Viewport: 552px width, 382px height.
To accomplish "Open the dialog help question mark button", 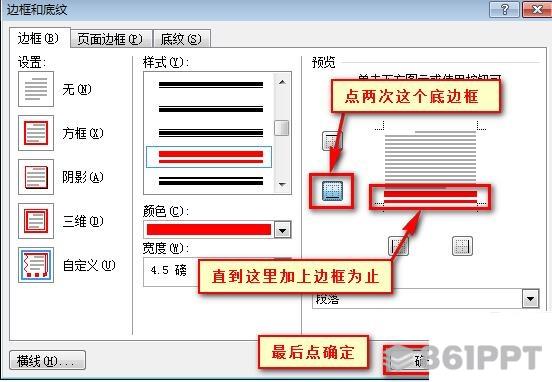I will click(x=504, y=10).
